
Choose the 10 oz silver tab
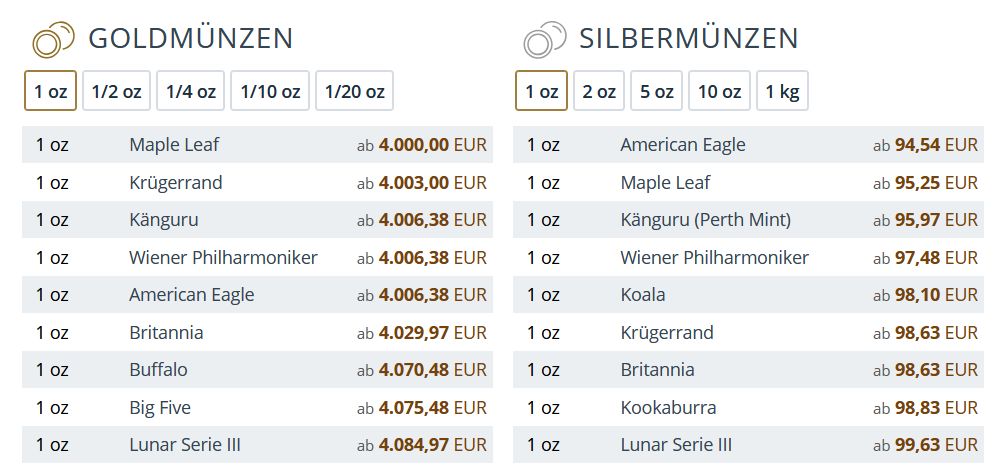719,91
